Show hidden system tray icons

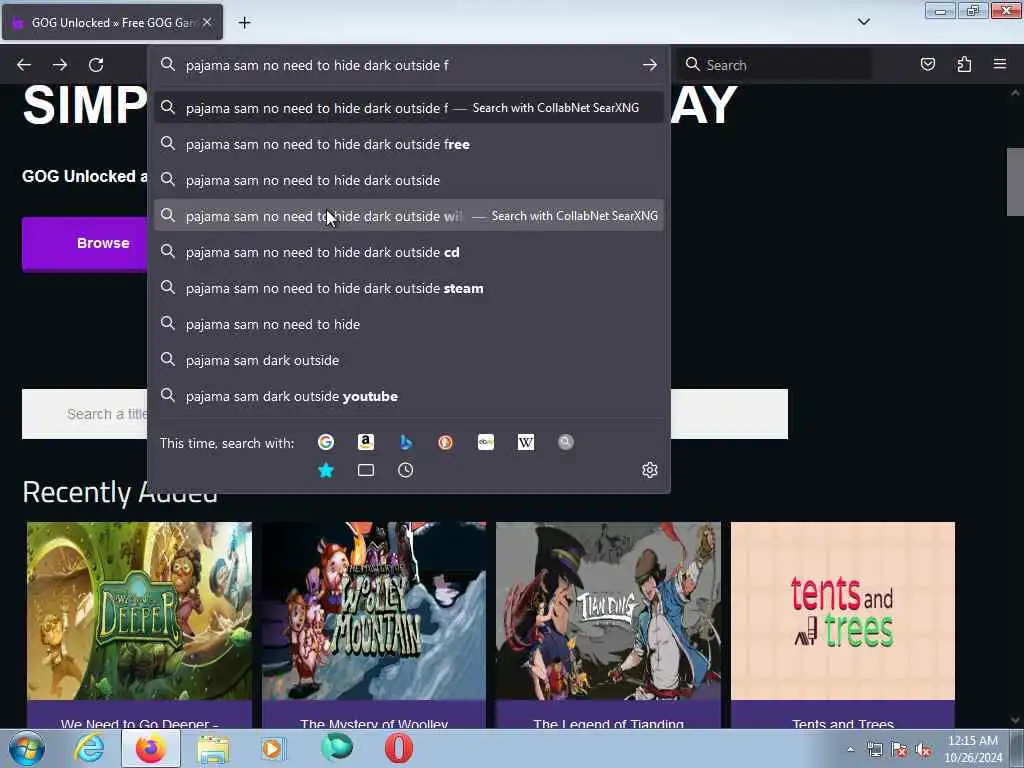point(850,750)
